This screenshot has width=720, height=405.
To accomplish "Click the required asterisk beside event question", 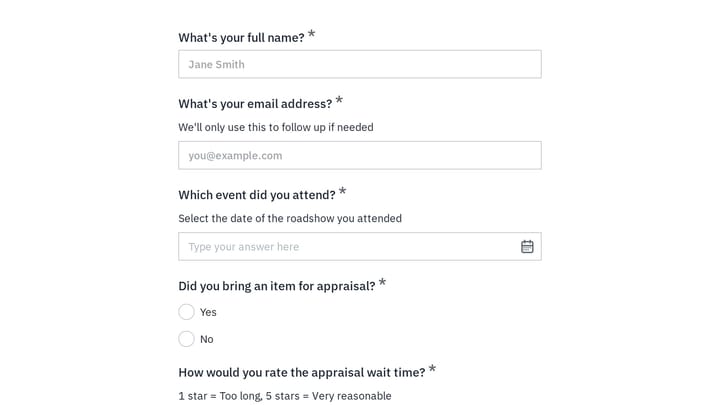I will [343, 191].
